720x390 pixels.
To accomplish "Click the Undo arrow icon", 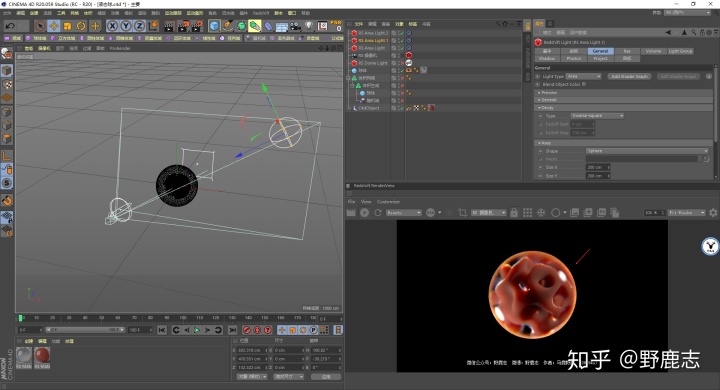I will [10, 26].
